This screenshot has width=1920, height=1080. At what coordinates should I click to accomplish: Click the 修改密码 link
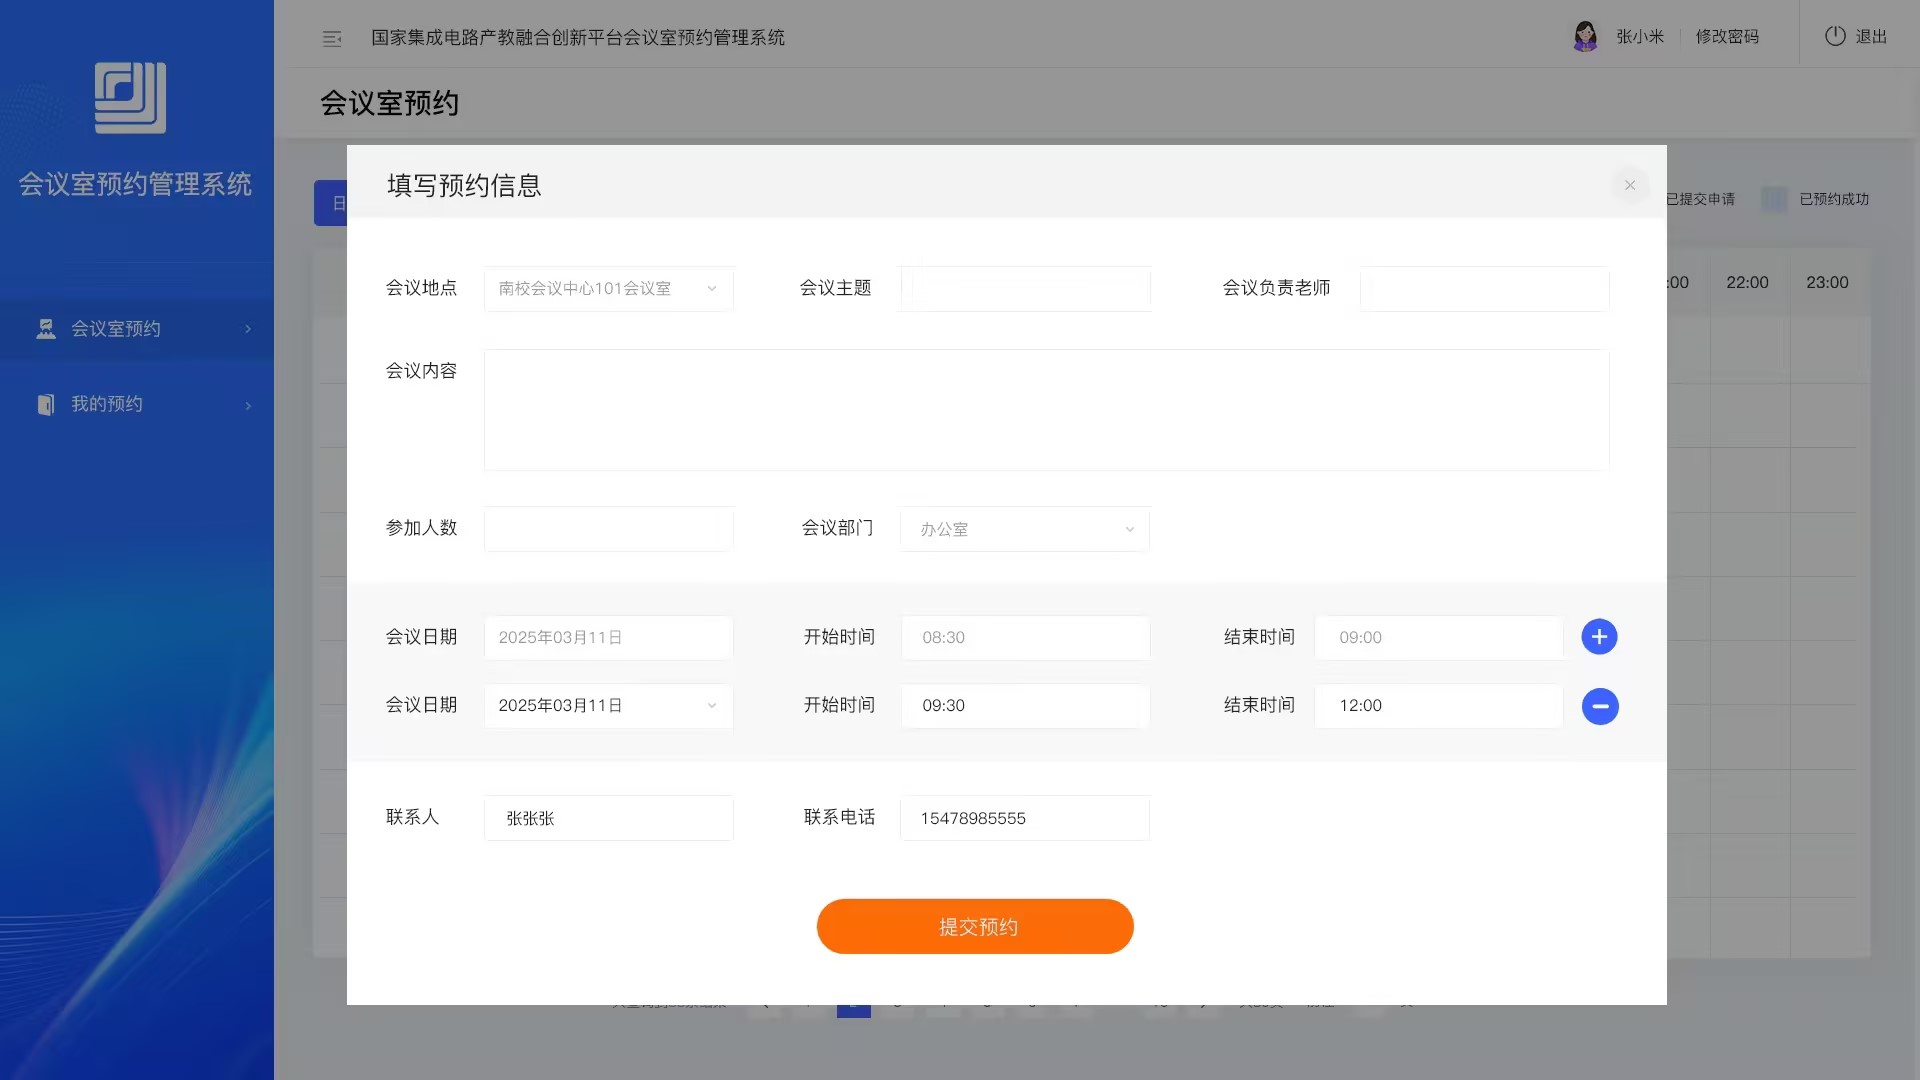pyautogui.click(x=1727, y=36)
